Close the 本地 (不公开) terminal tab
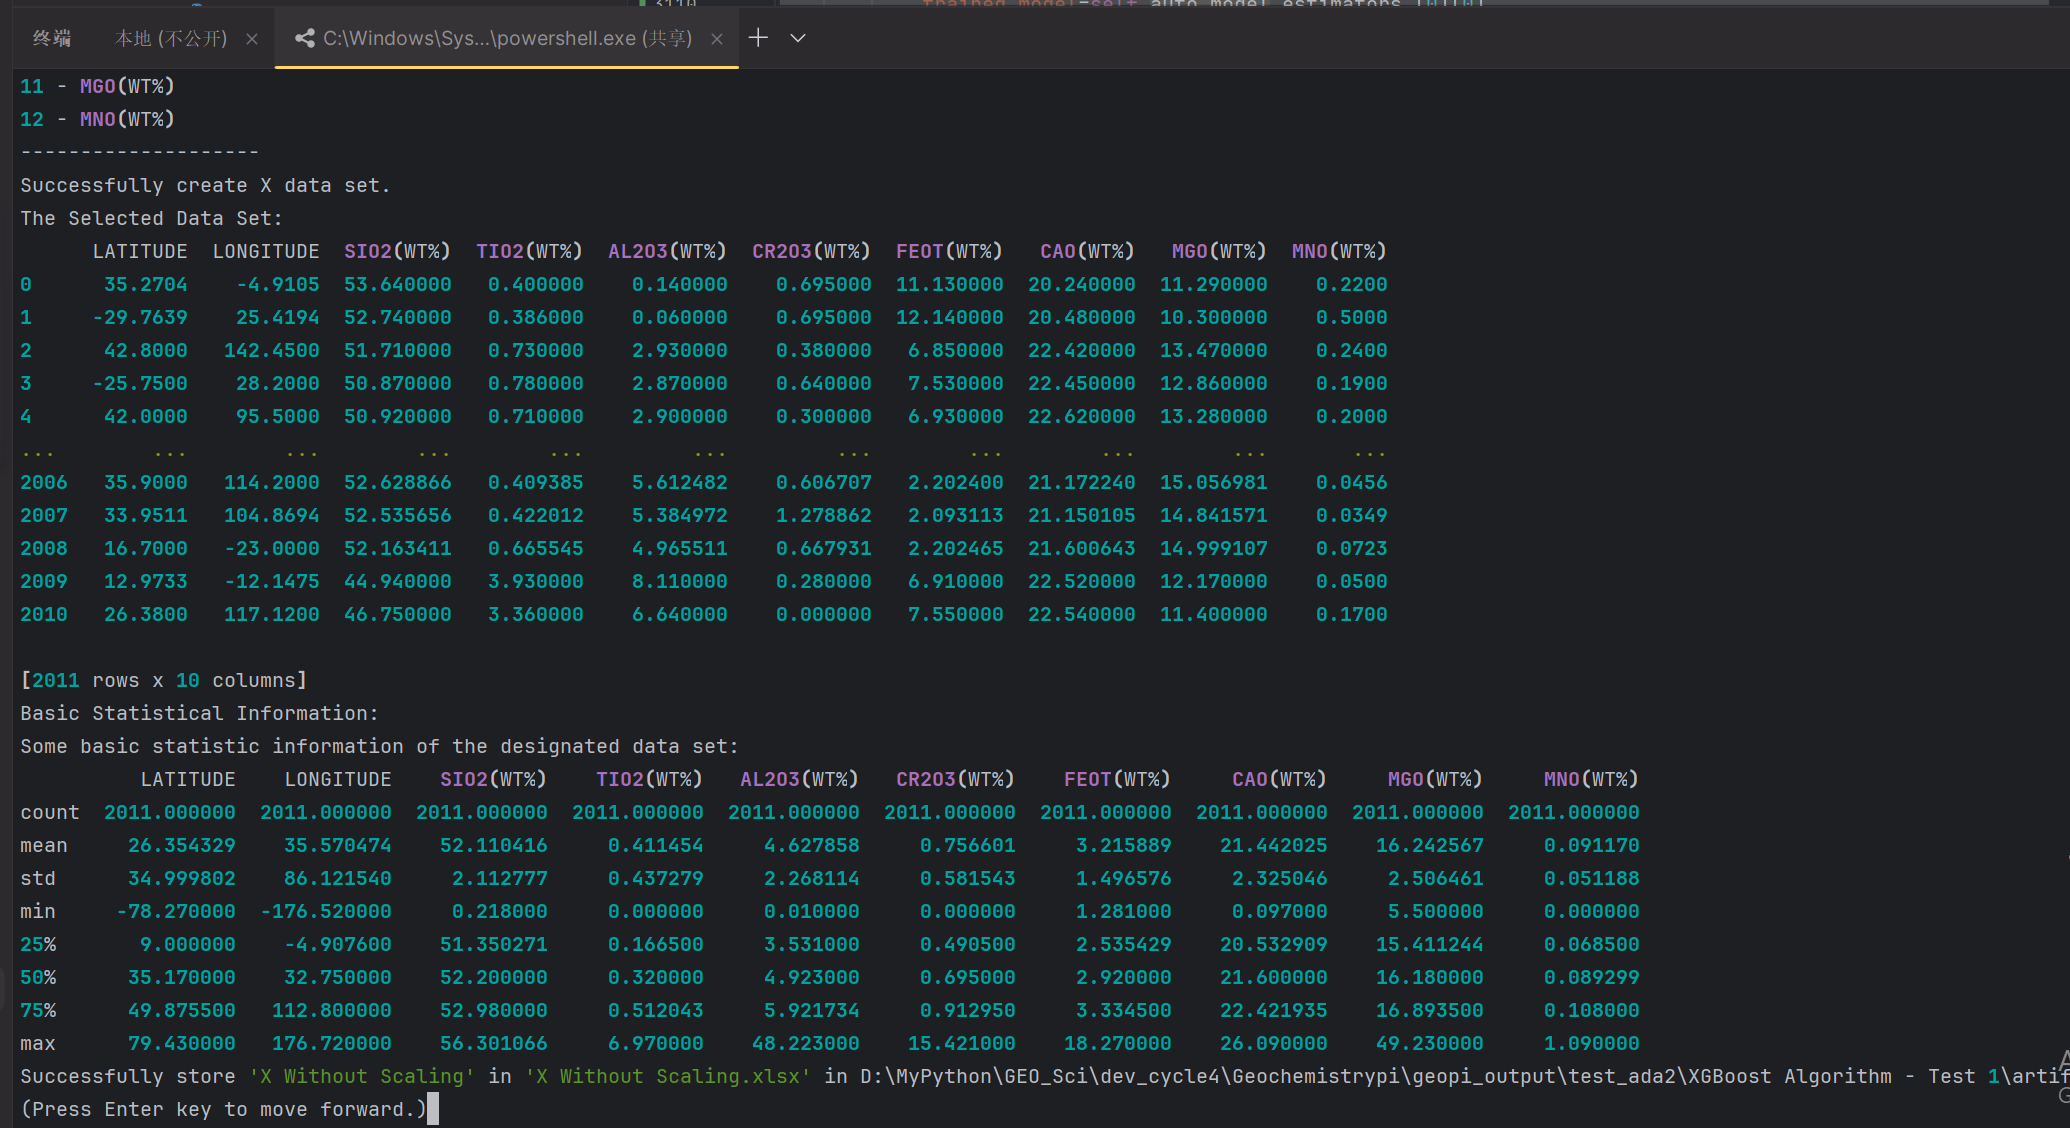The width and height of the screenshot is (2070, 1128). pos(252,39)
